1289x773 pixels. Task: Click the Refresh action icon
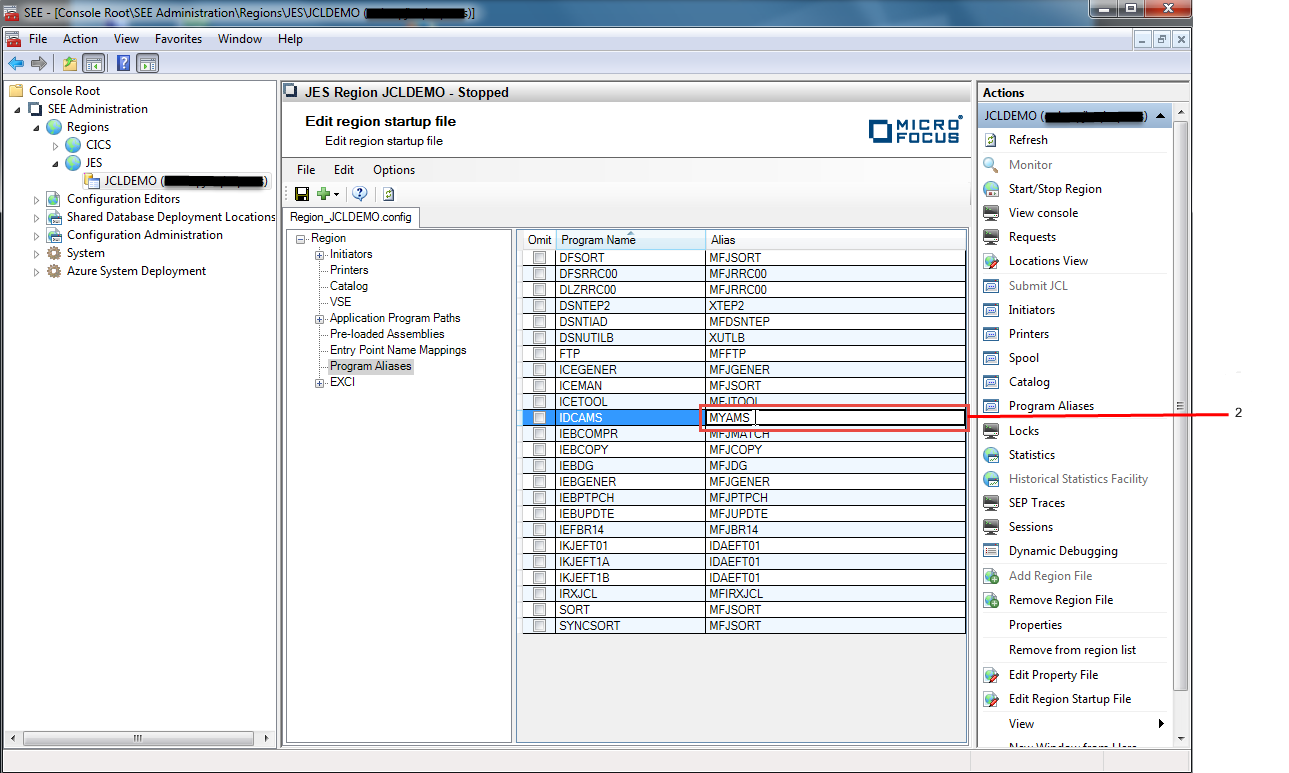pyautogui.click(x=991, y=140)
